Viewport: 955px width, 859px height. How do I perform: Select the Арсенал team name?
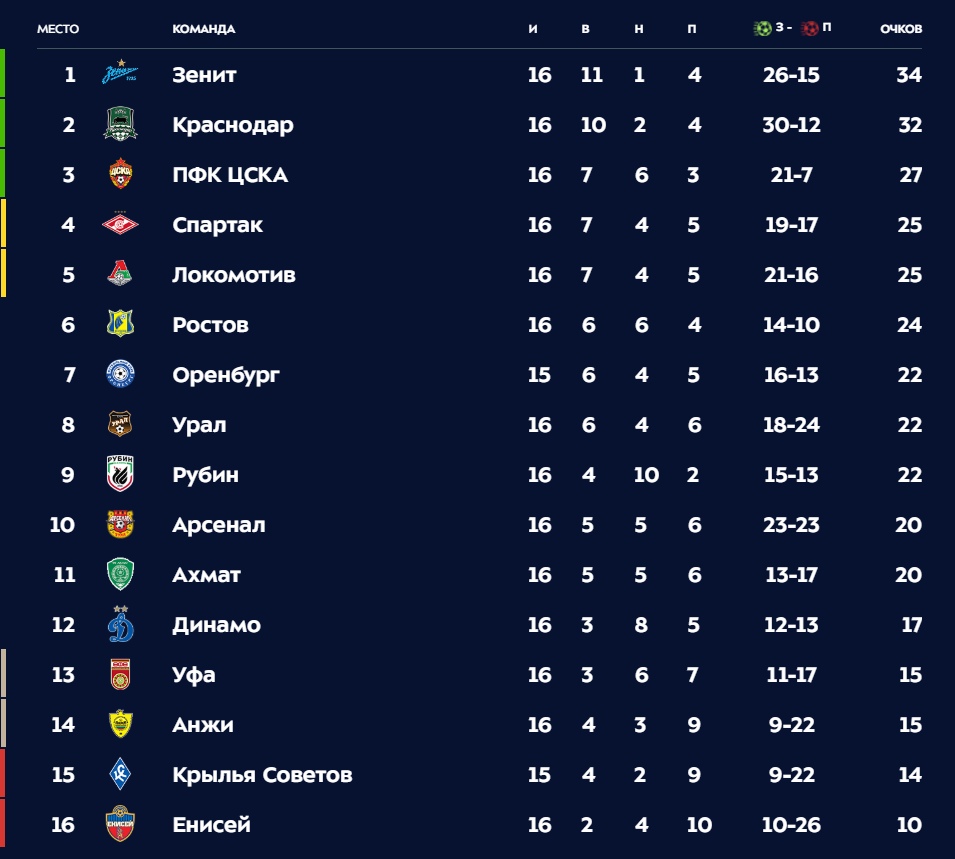(x=218, y=525)
